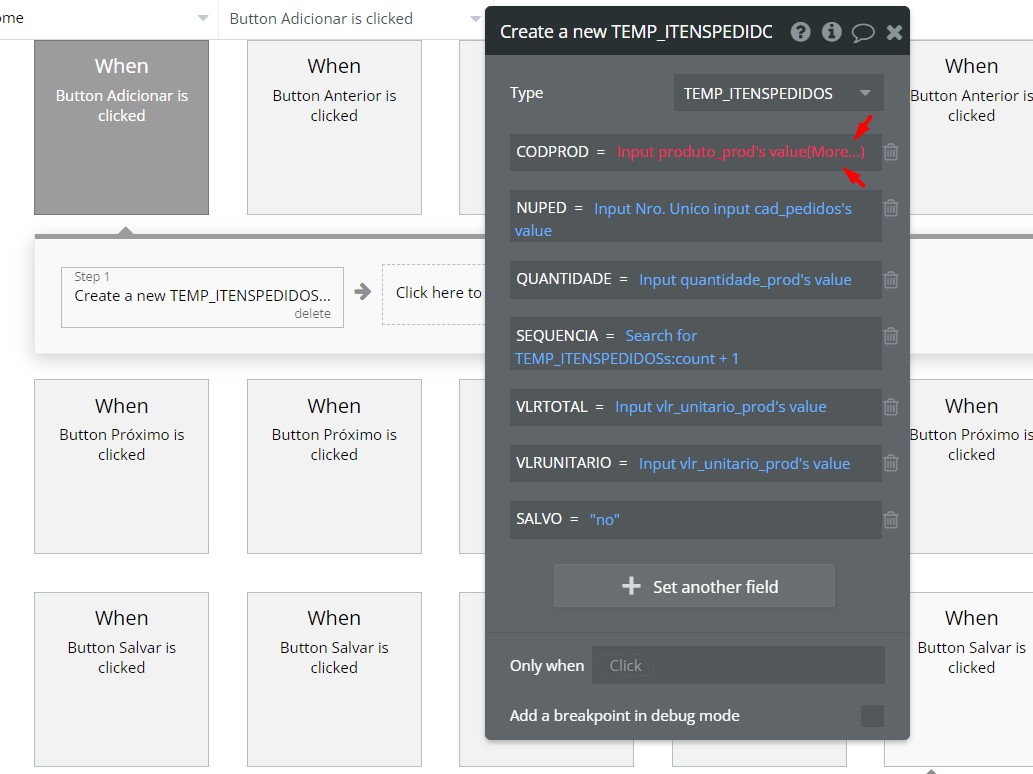
Task: Open the help question mark icon
Action: click(800, 32)
